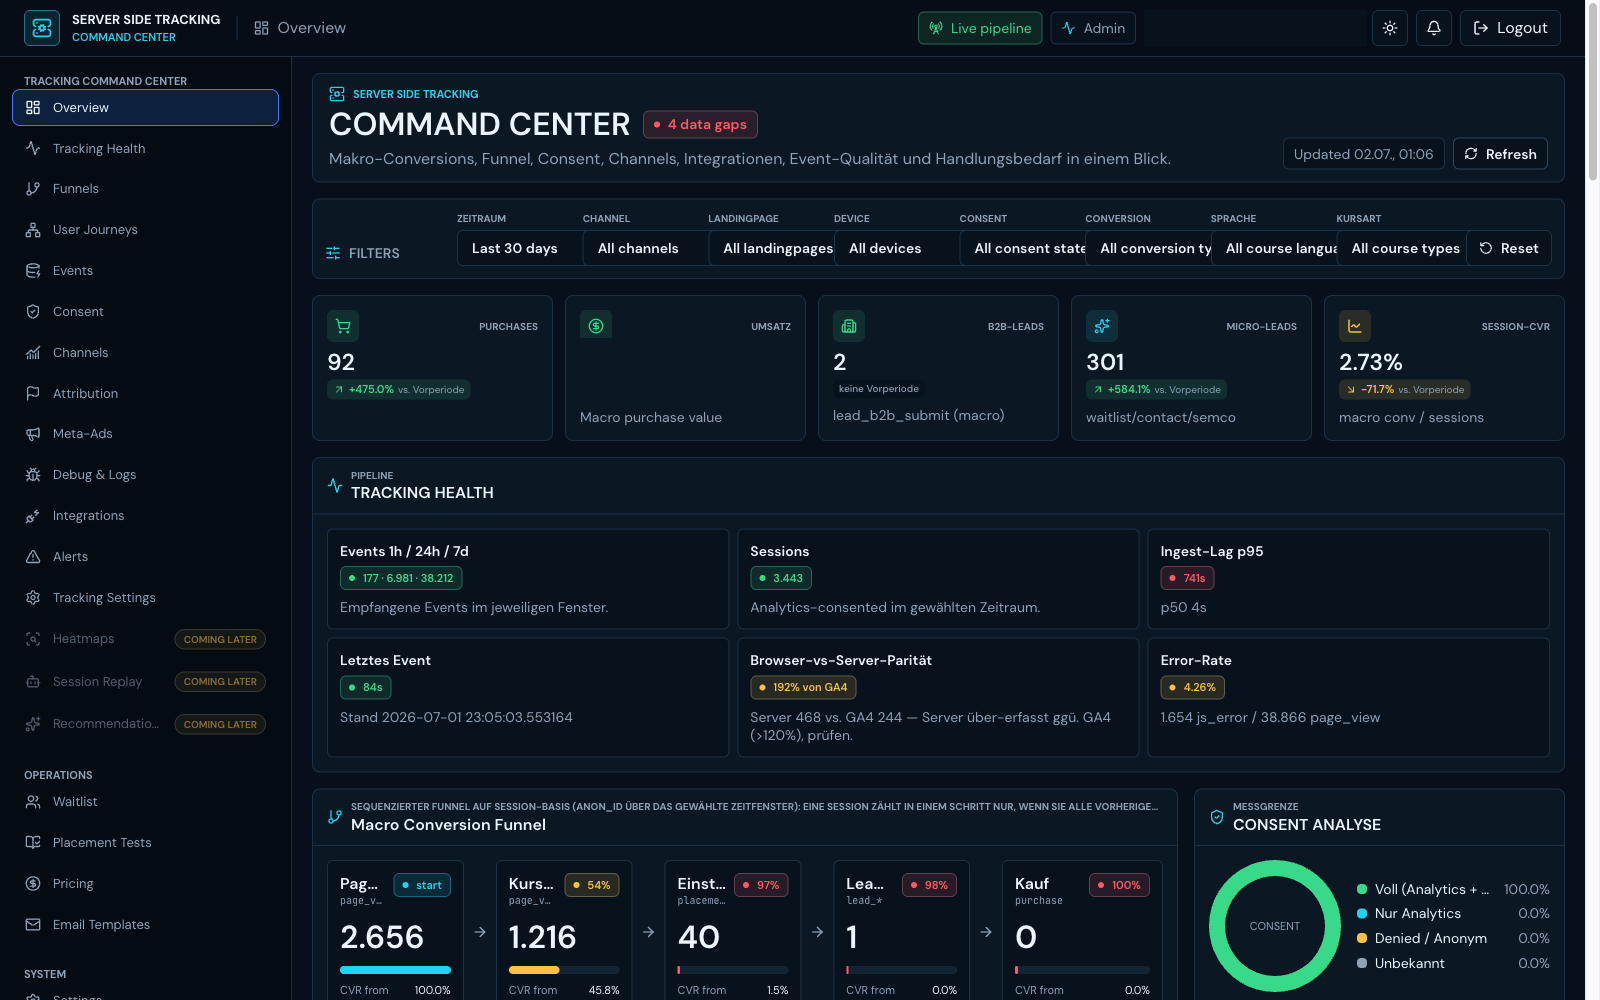
Task: Open Tracking Health in the sidebar
Action: click(x=145, y=148)
